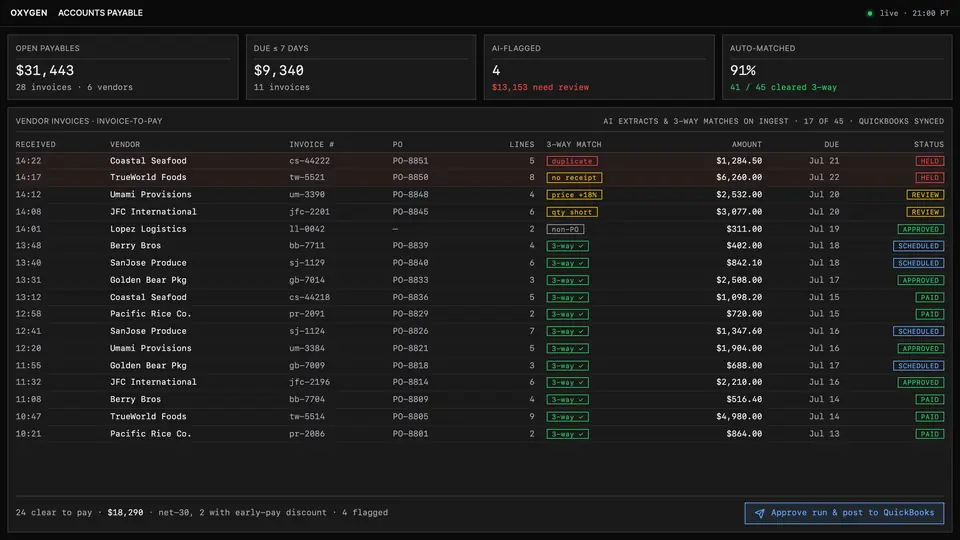Image resolution: width=960 pixels, height=540 pixels.
Task: Click the duplicate badge on cs-44222
Action: 572,161
